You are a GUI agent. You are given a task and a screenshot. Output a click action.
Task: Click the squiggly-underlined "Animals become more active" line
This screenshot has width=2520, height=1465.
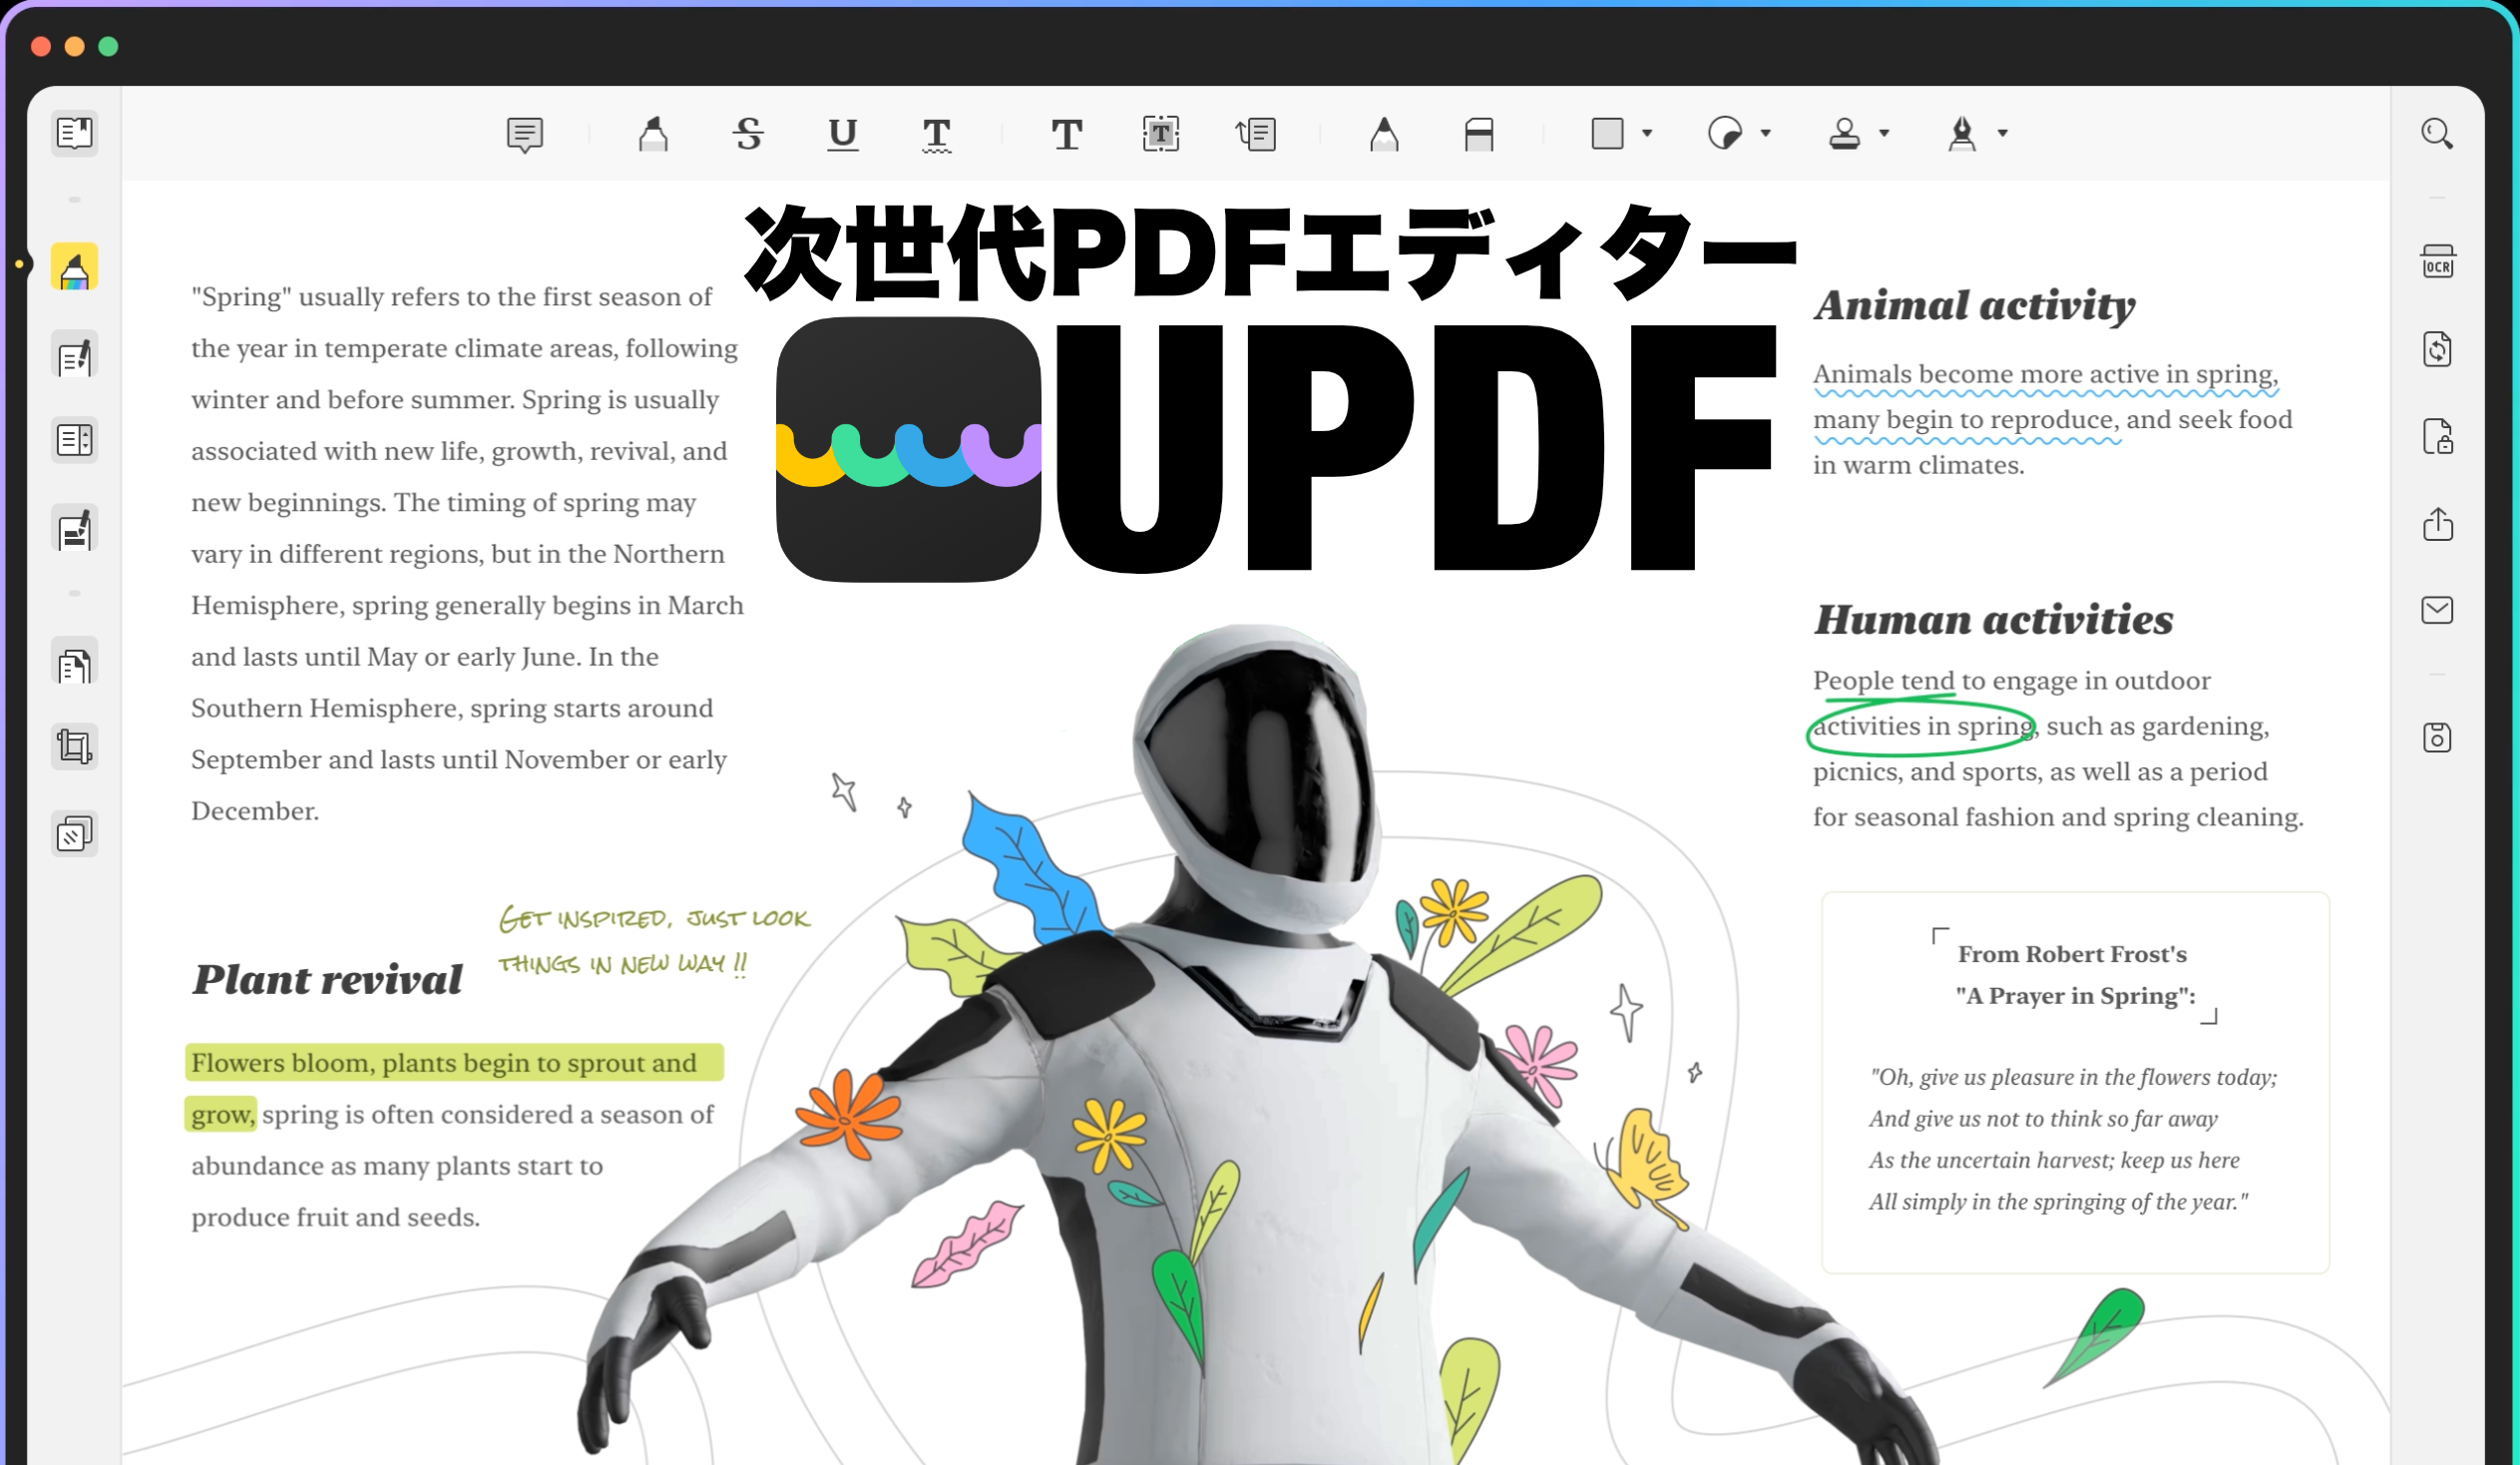pos(2046,375)
